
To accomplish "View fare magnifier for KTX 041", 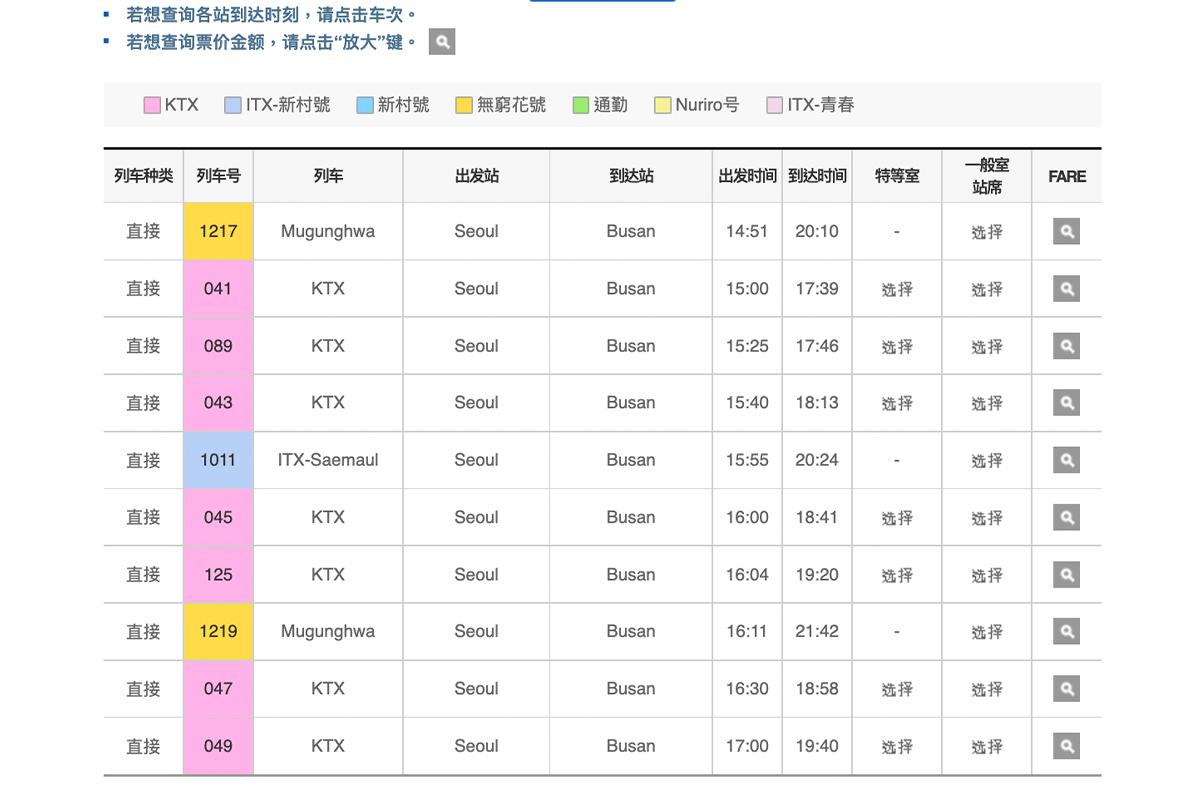I will pos(1067,289).
